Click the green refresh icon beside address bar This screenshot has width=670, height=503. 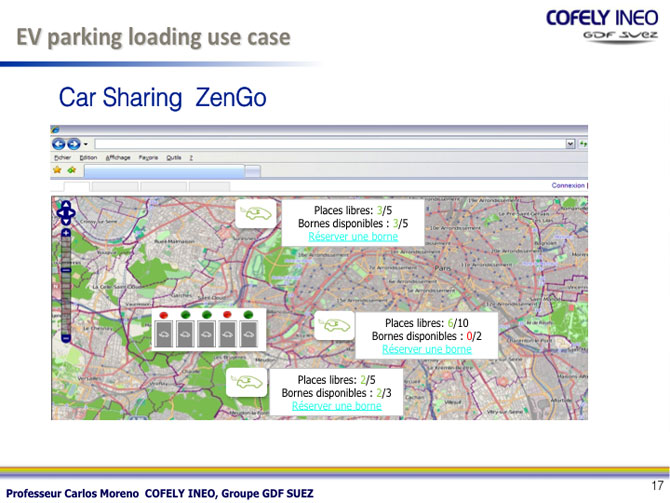(583, 144)
